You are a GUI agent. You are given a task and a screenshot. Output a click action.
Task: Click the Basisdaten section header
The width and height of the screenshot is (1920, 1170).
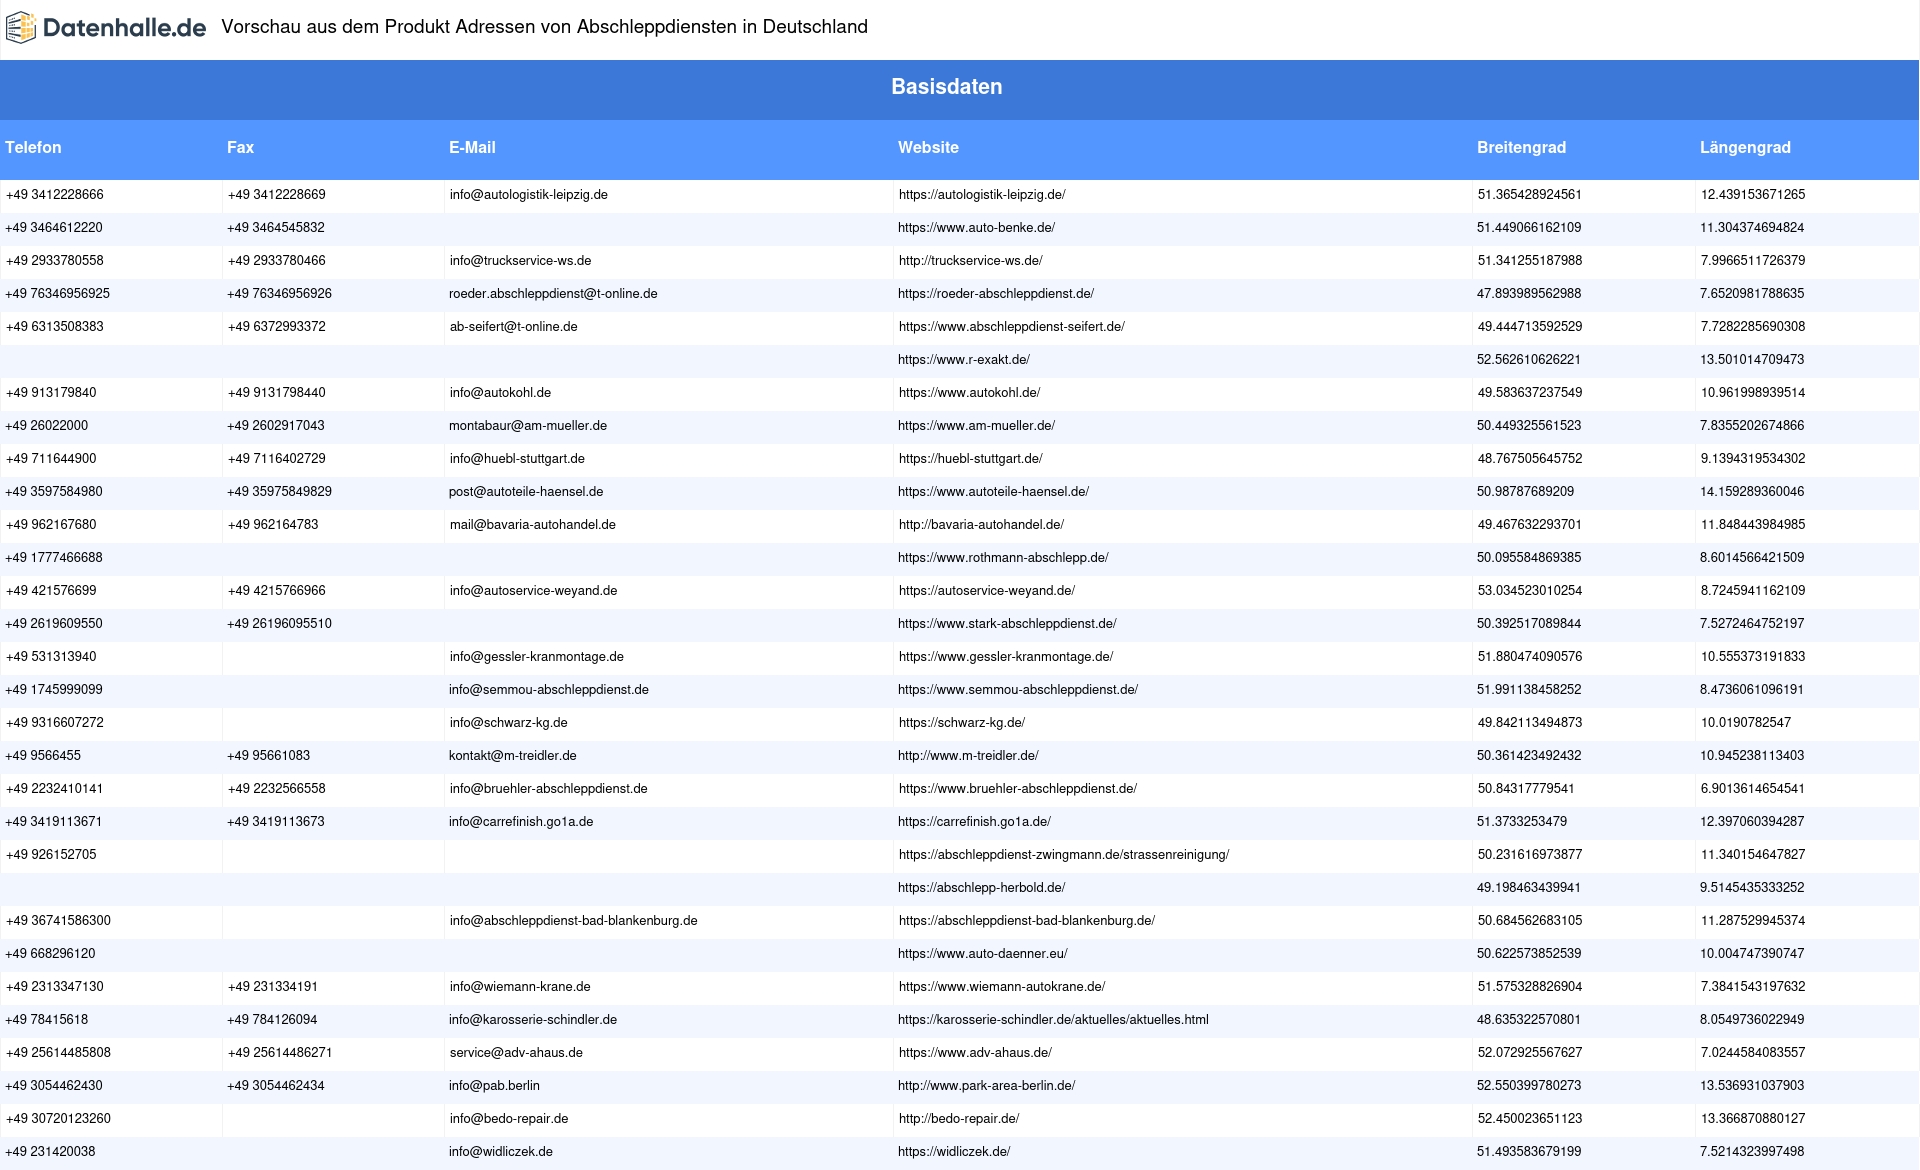(946, 87)
